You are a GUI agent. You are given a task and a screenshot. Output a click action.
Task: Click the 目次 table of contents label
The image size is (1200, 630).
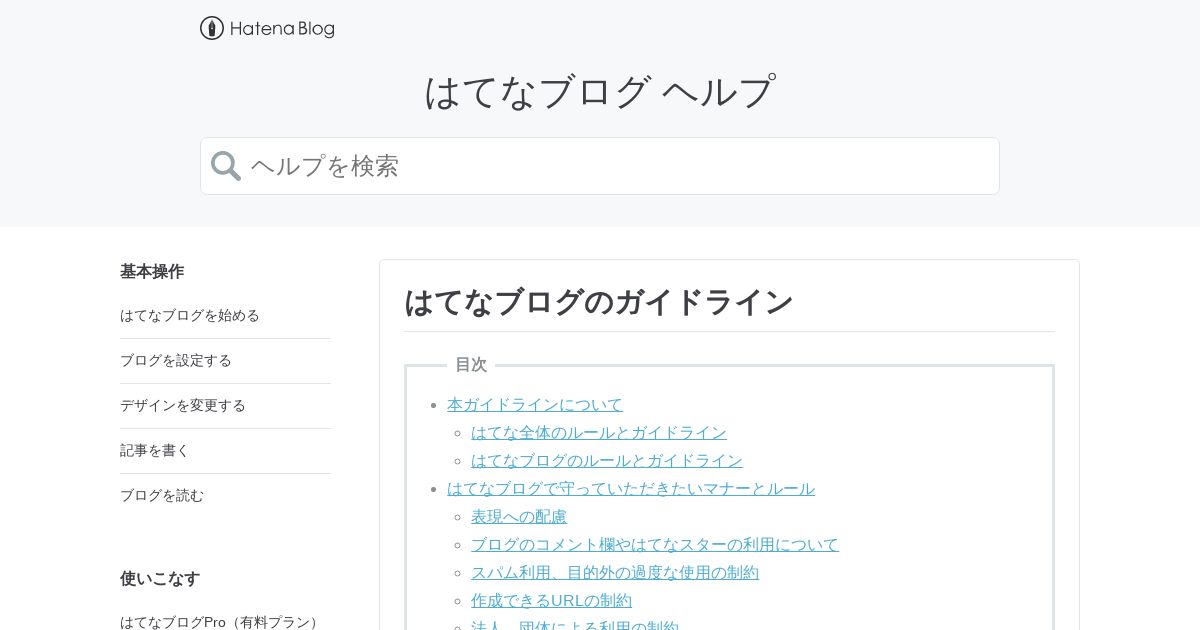tap(471, 364)
